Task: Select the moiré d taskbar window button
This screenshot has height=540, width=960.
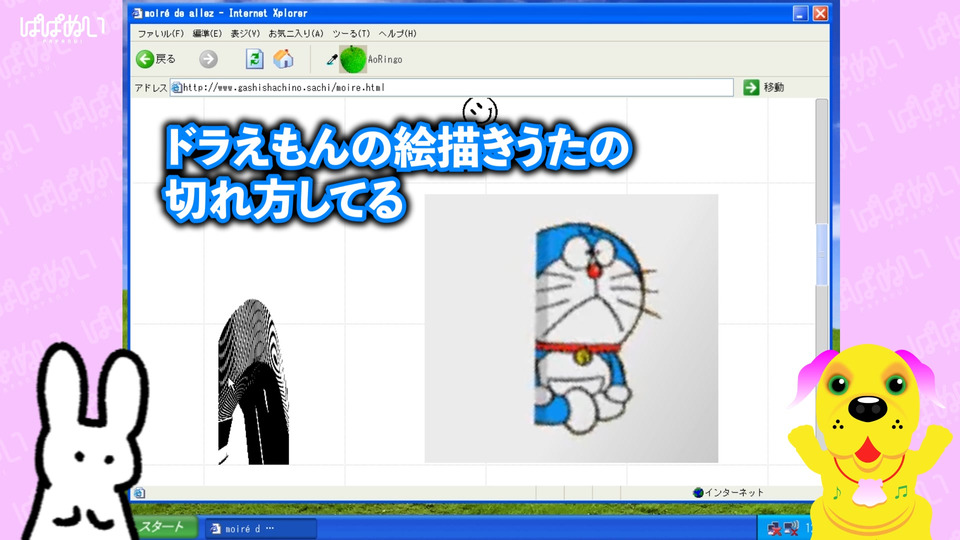Action: pyautogui.click(x=260, y=528)
